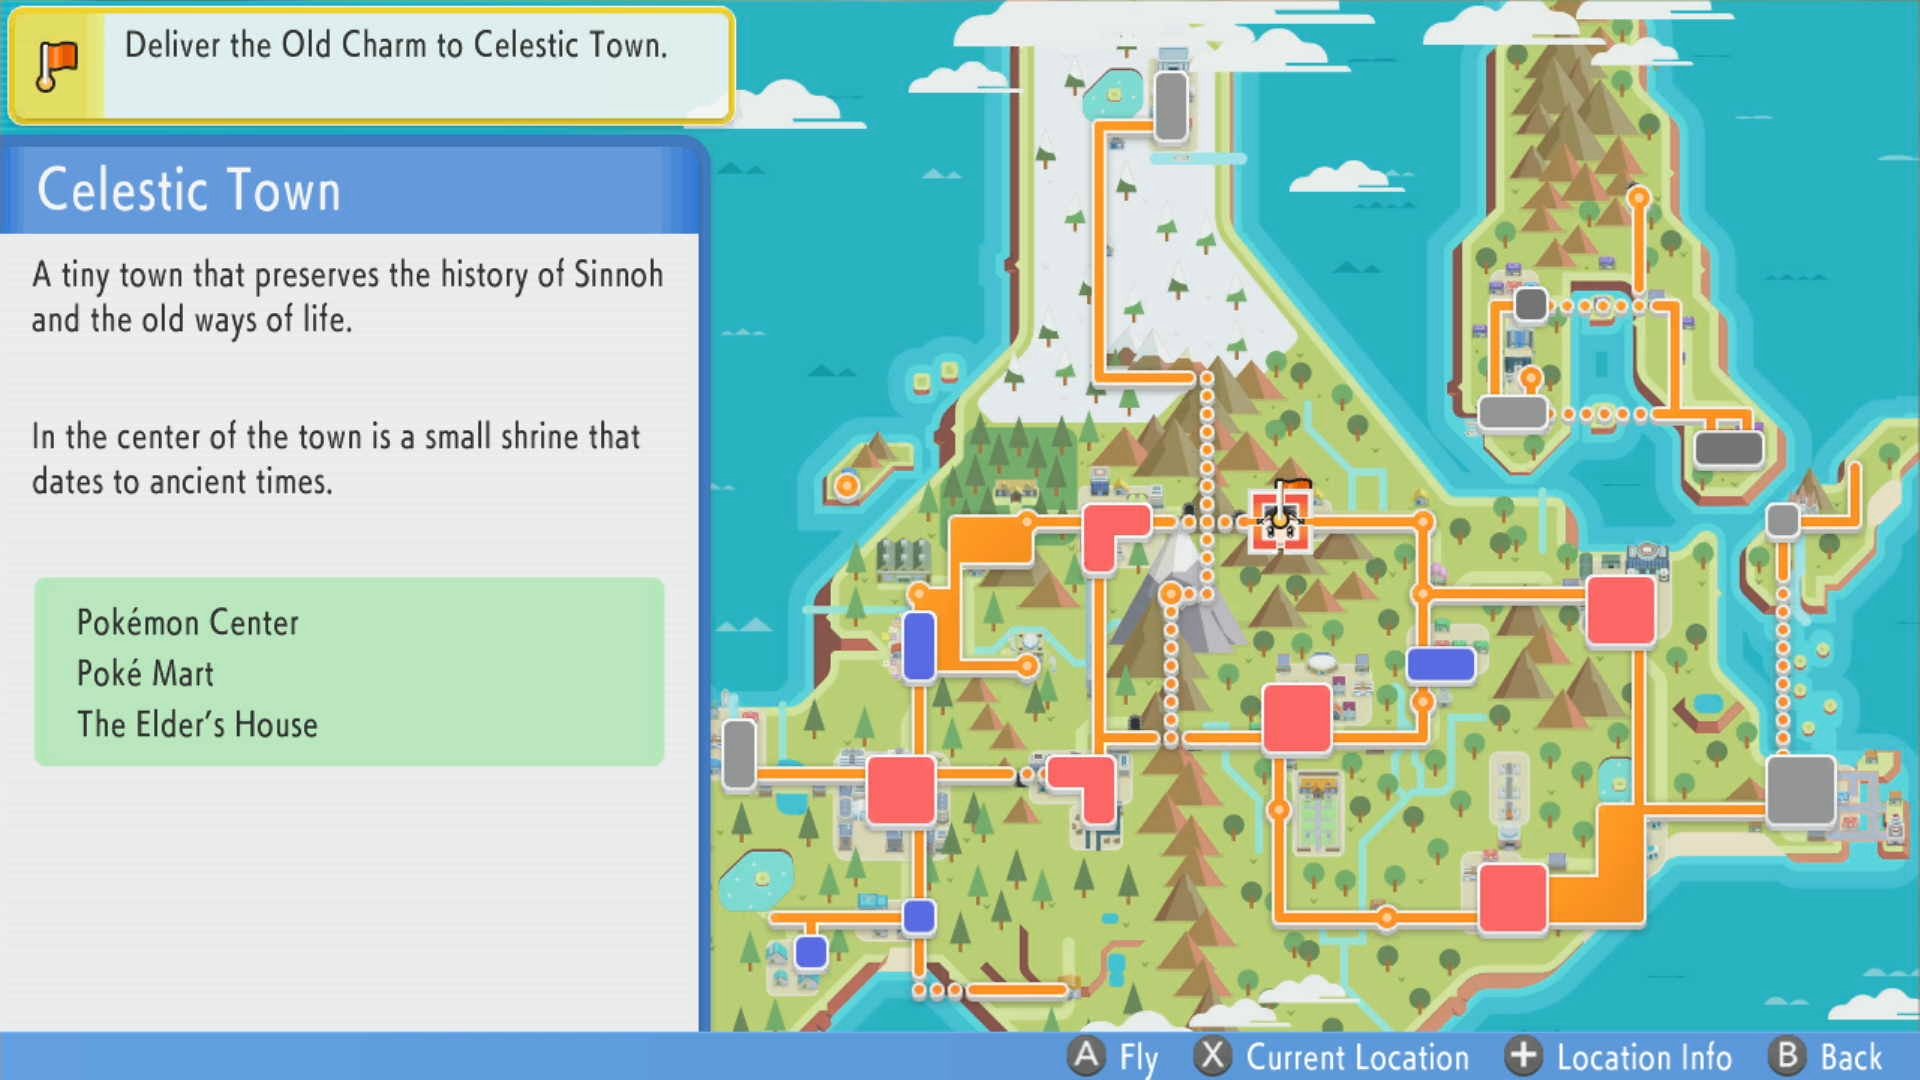Select Oreburgh City's red L-shaped marker east of Jubilife
The height and width of the screenshot is (1080, 1920).
coord(1082,787)
